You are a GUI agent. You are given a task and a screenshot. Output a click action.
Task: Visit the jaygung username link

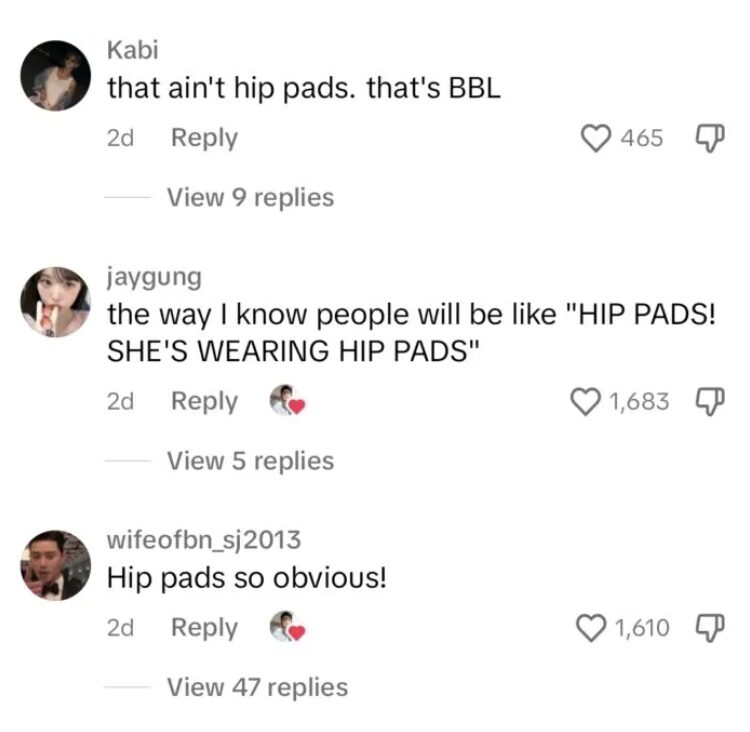(154, 277)
